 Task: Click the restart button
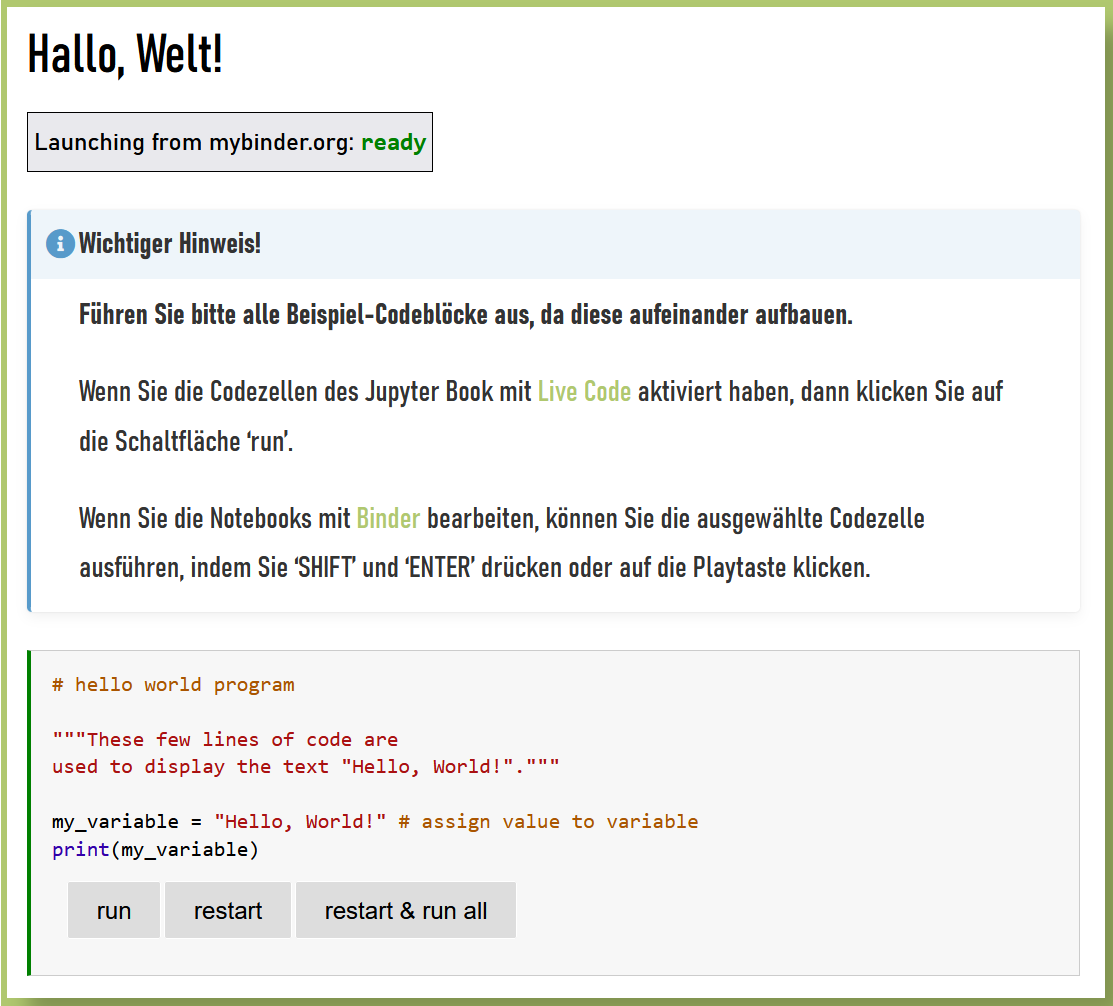(x=228, y=910)
